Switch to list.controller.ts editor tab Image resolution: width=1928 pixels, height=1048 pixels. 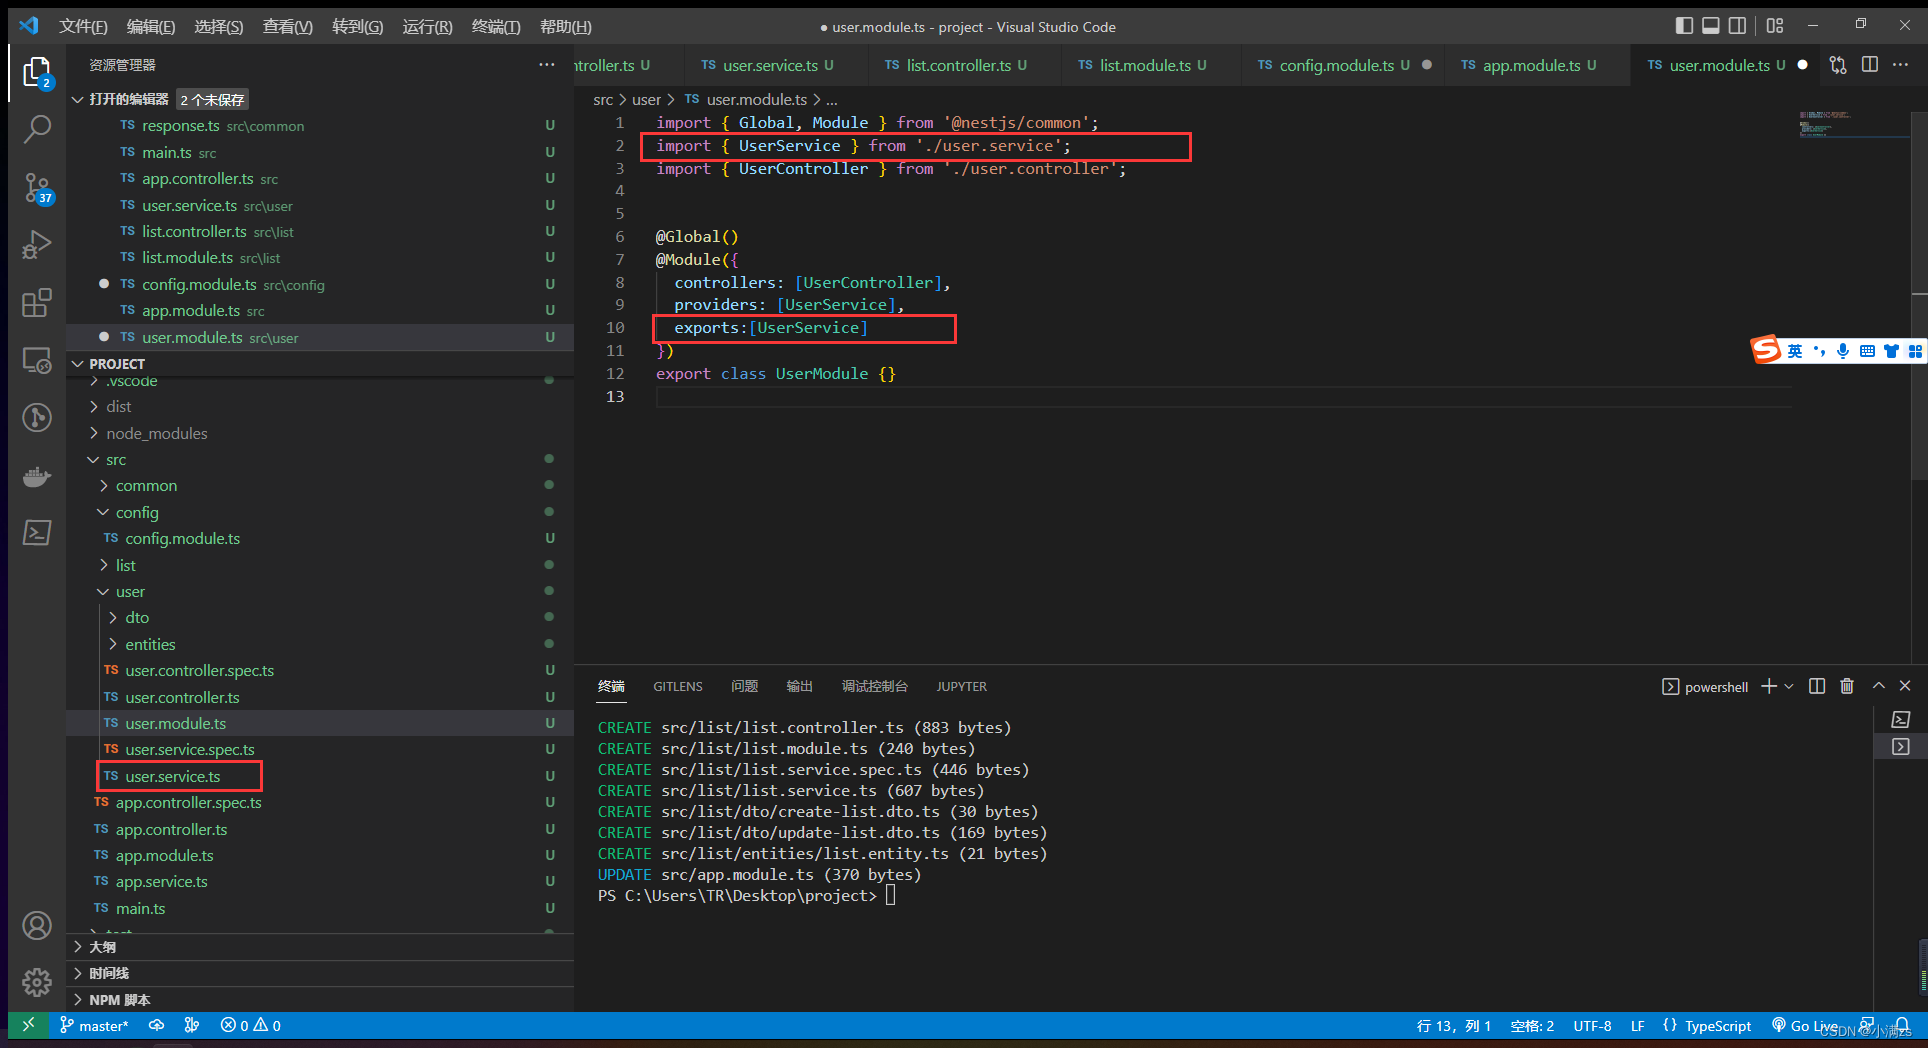tap(958, 65)
